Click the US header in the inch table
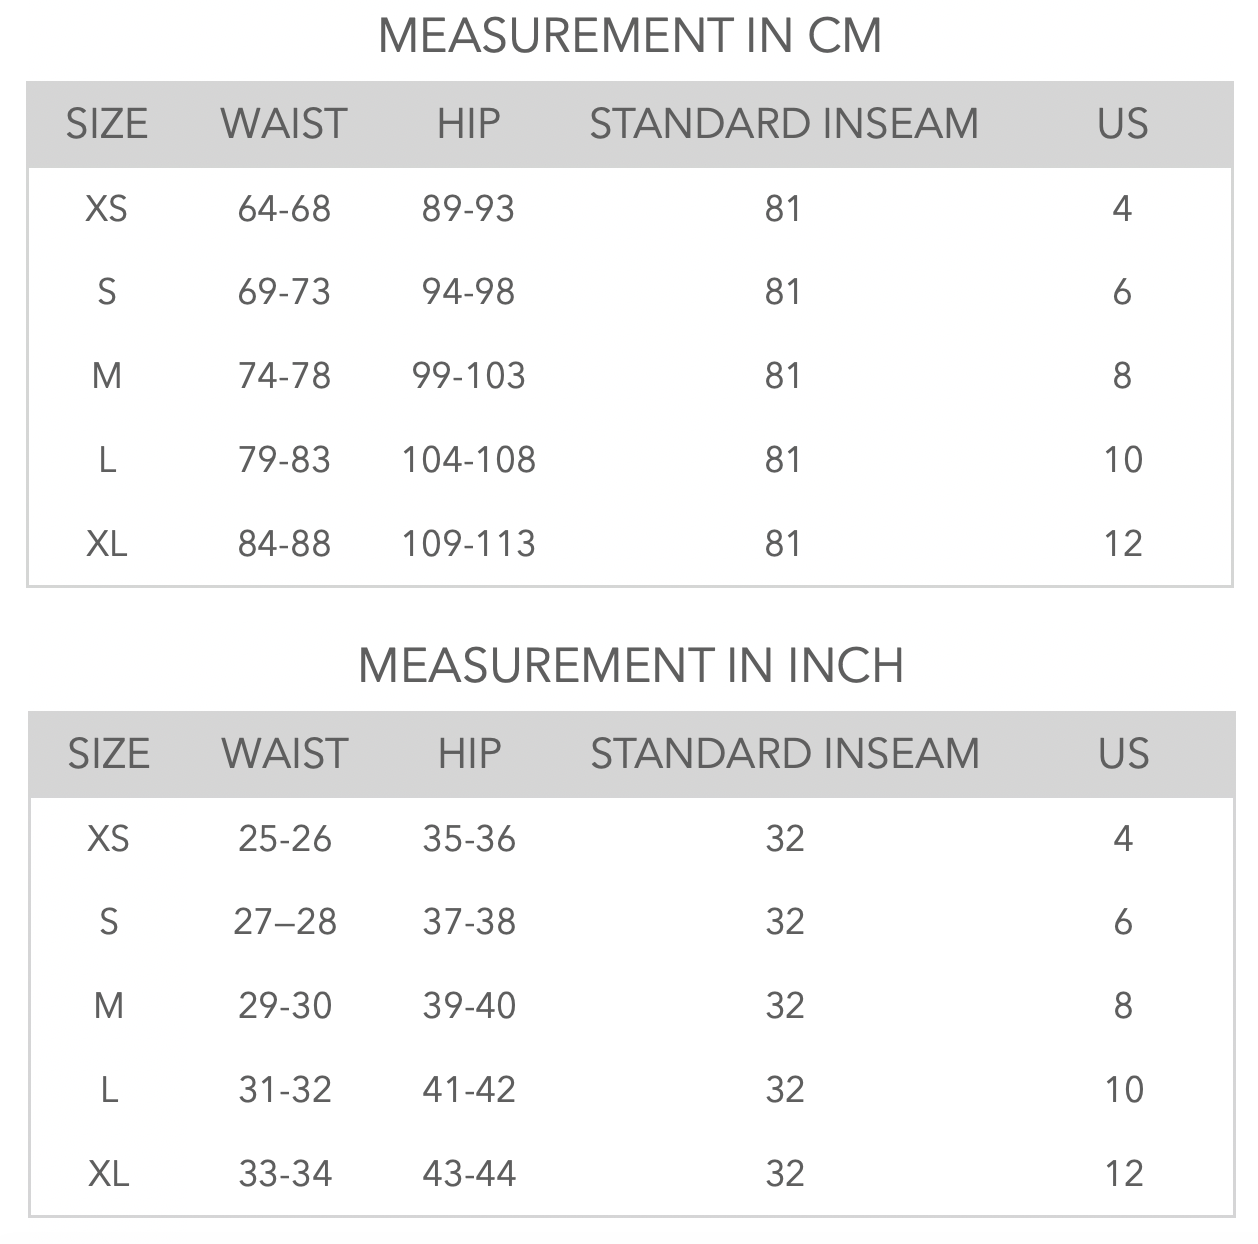The height and width of the screenshot is (1244, 1258). coord(1123,754)
